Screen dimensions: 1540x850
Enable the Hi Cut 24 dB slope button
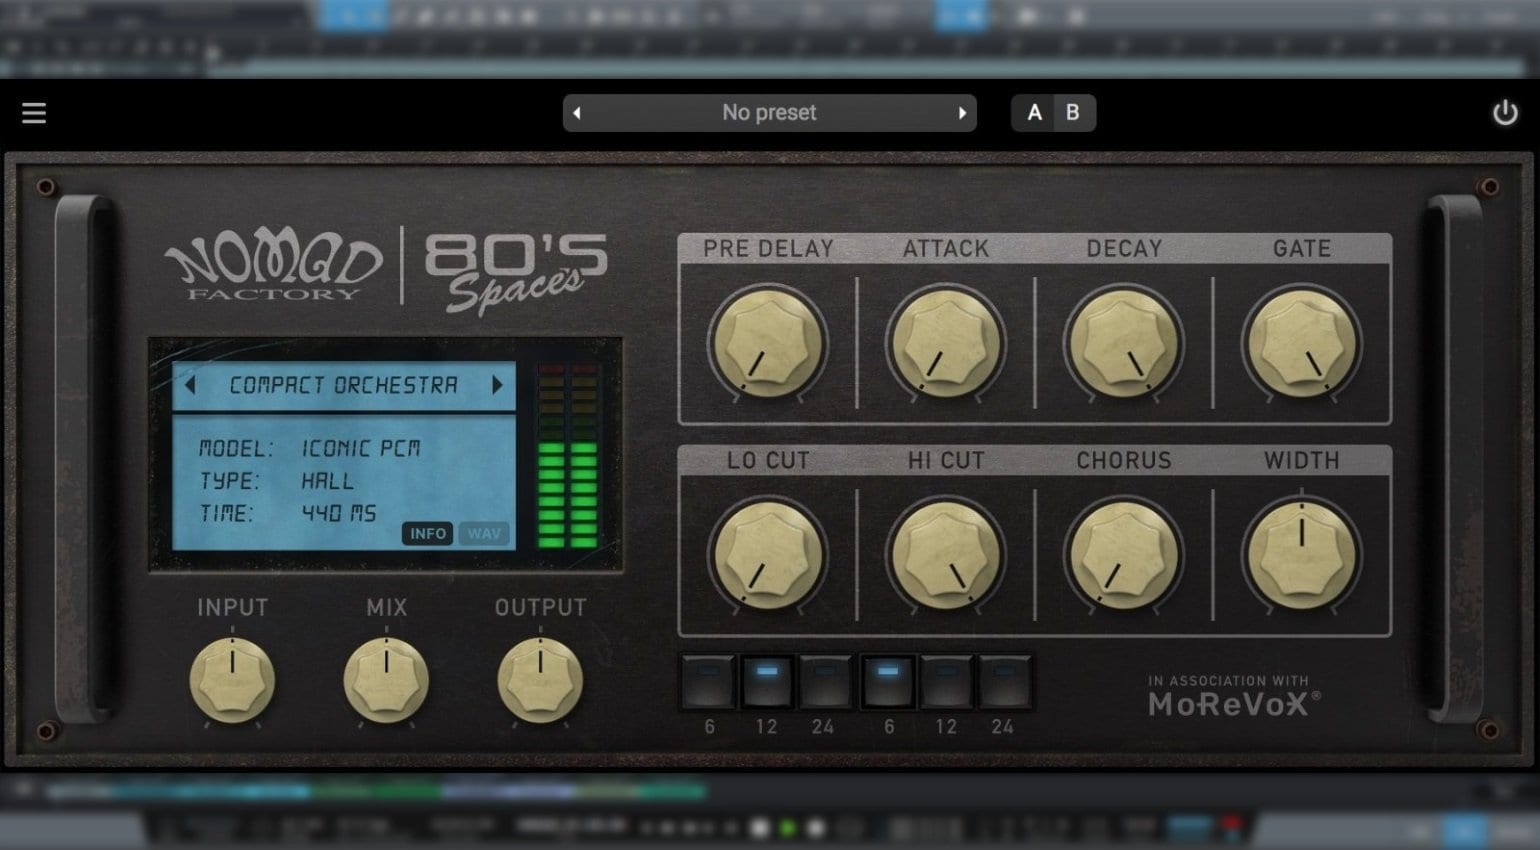click(x=1003, y=682)
